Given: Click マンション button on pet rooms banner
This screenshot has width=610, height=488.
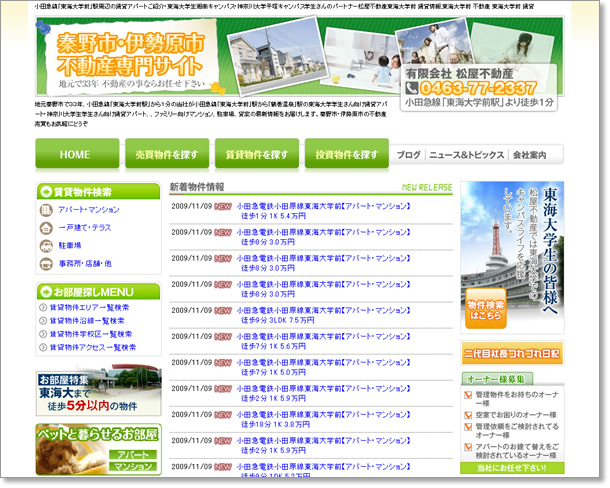Looking at the screenshot, I should click(133, 466).
